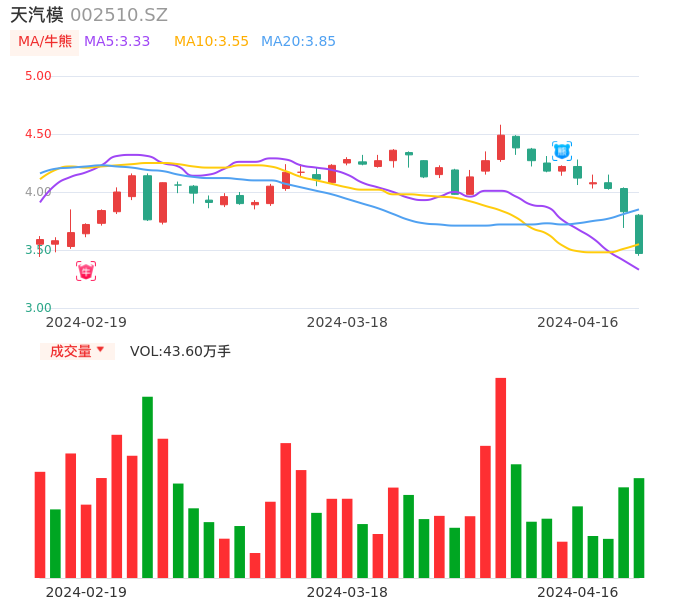Toggle the MA20 moving average legend

[x=298, y=42]
